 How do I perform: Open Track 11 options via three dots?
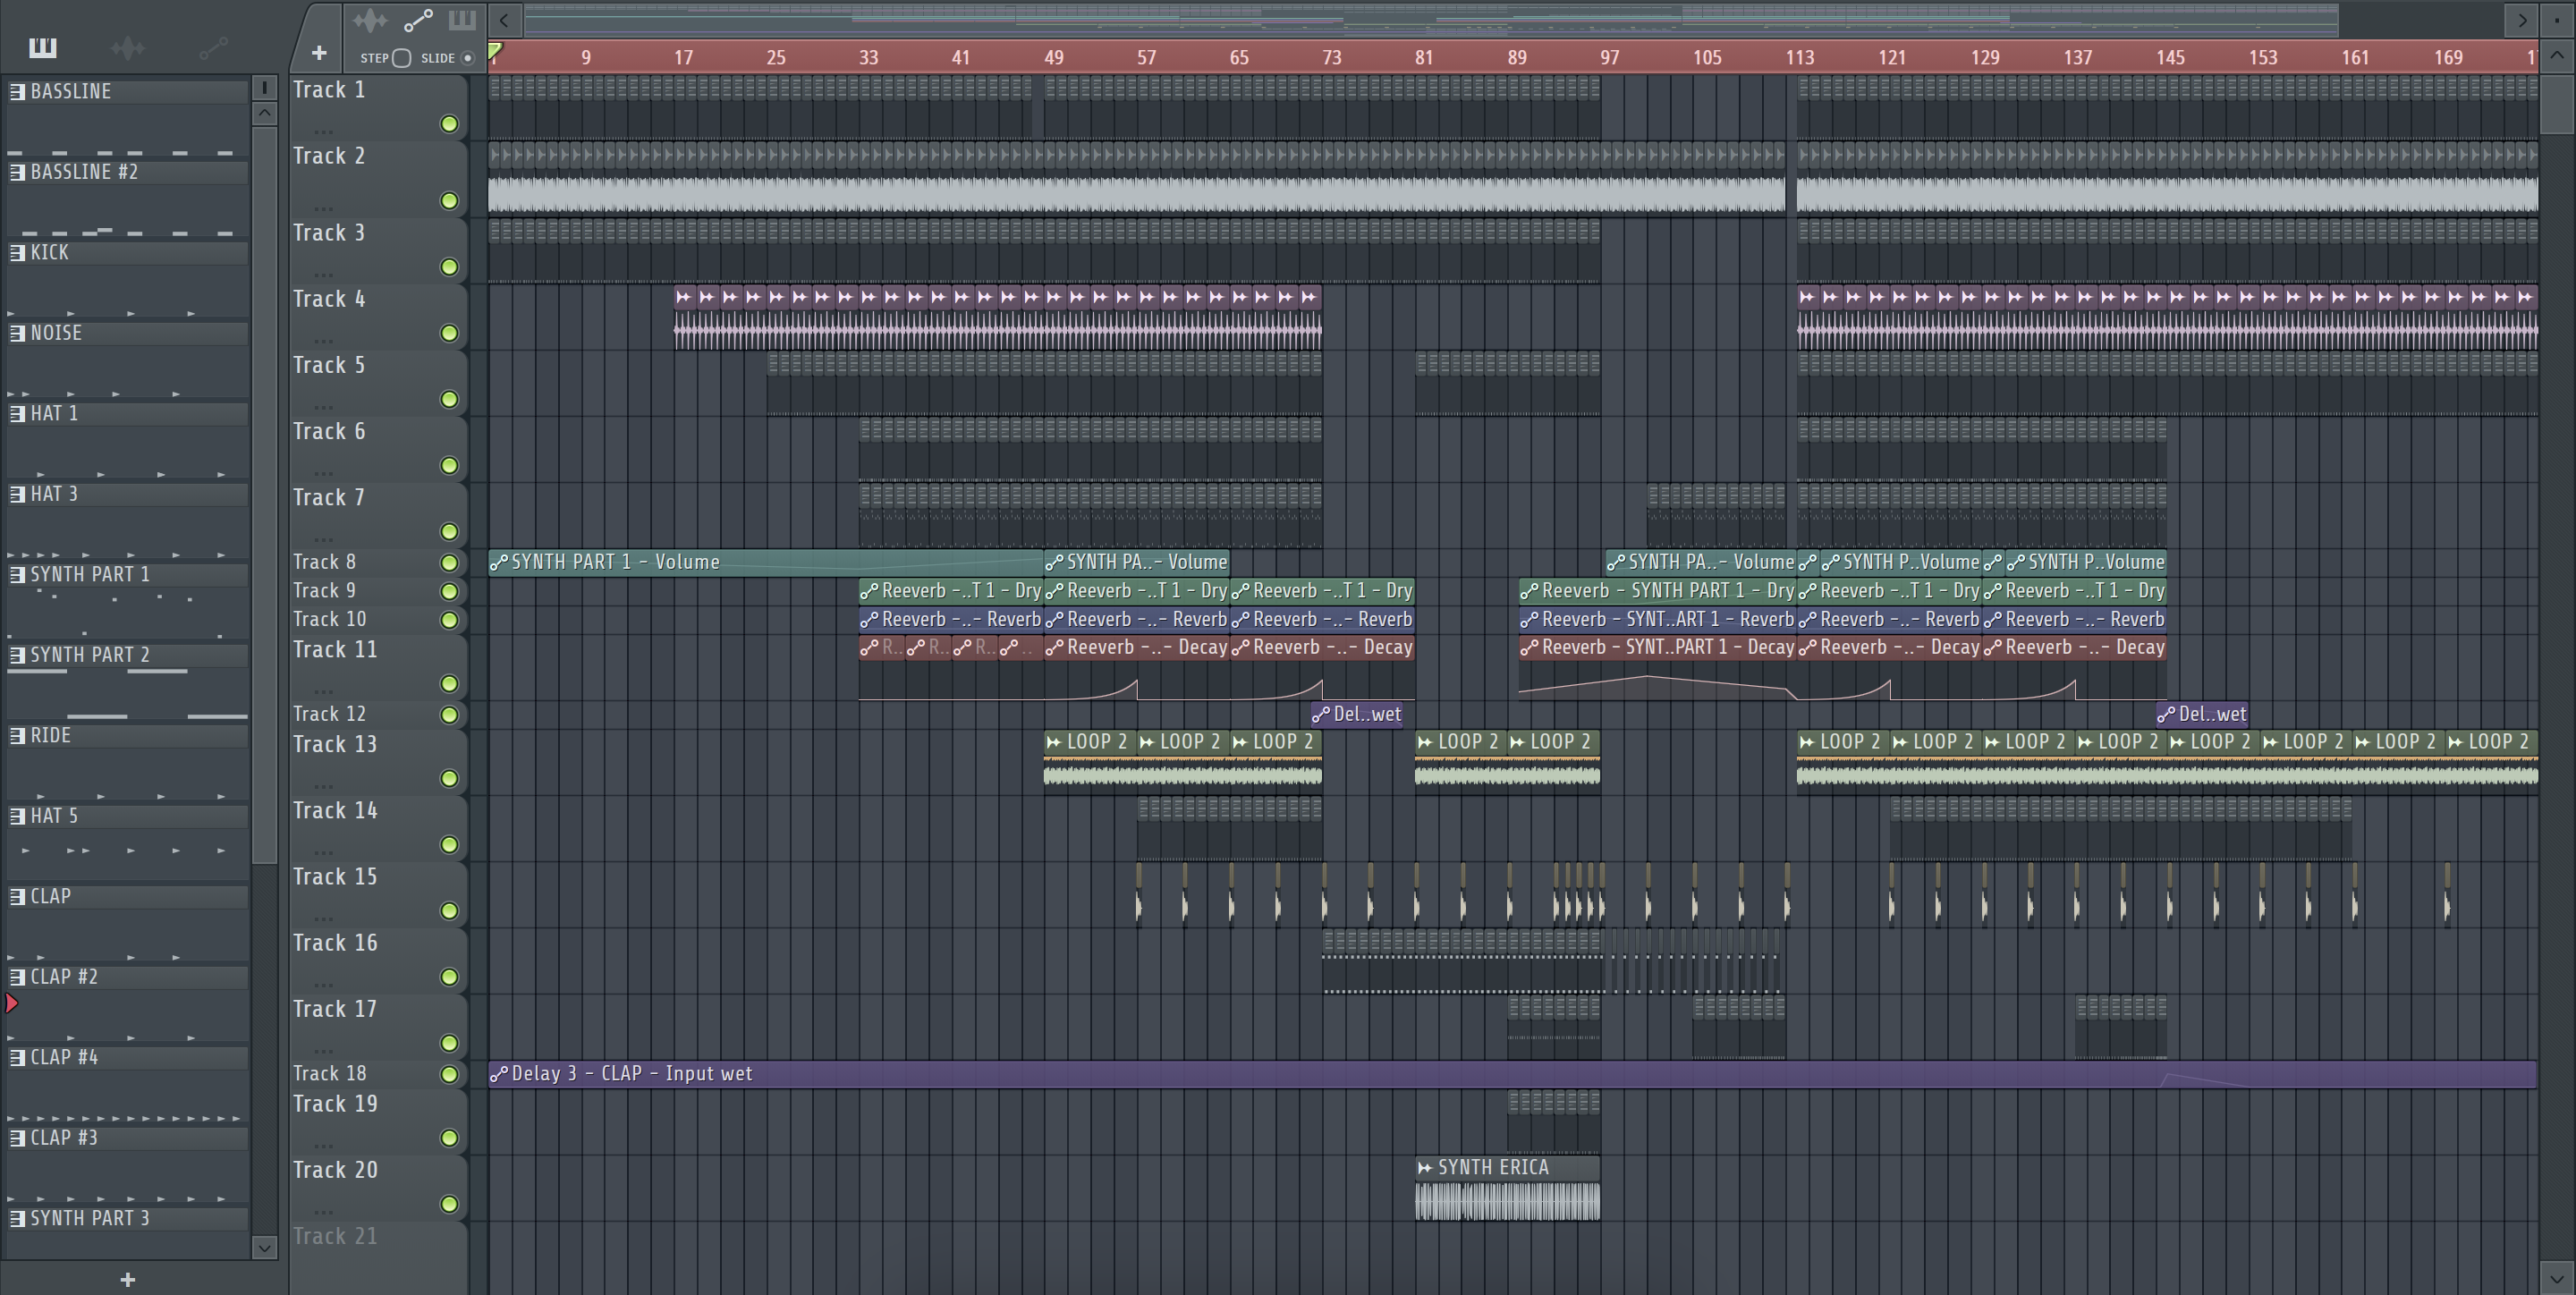(x=323, y=691)
